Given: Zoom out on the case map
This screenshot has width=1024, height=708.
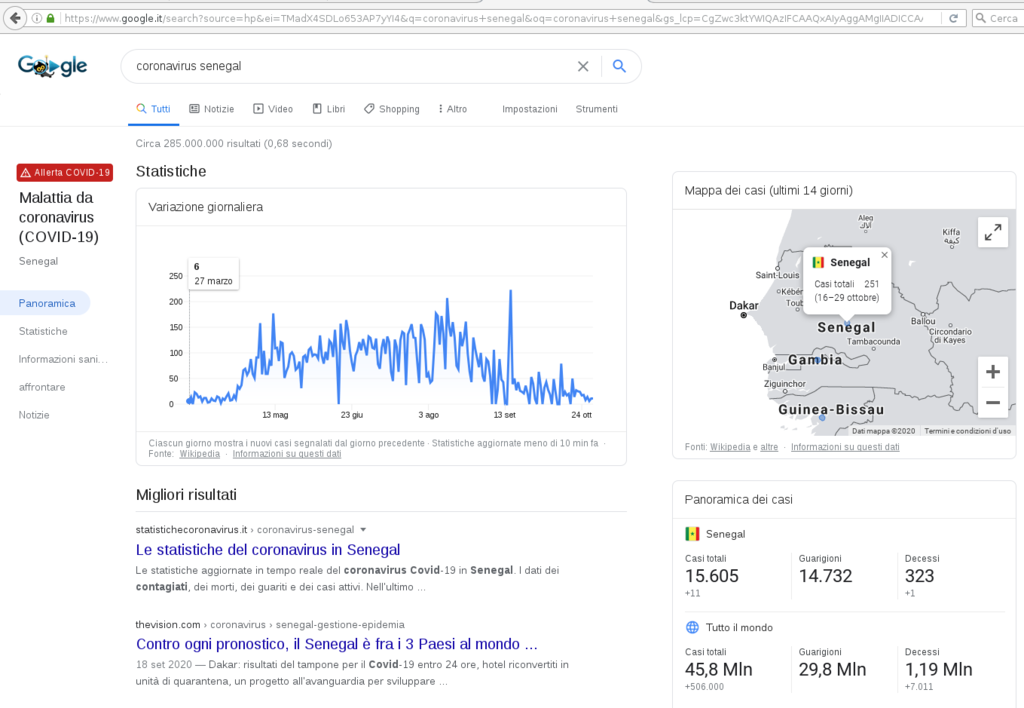Looking at the screenshot, I should (x=993, y=402).
